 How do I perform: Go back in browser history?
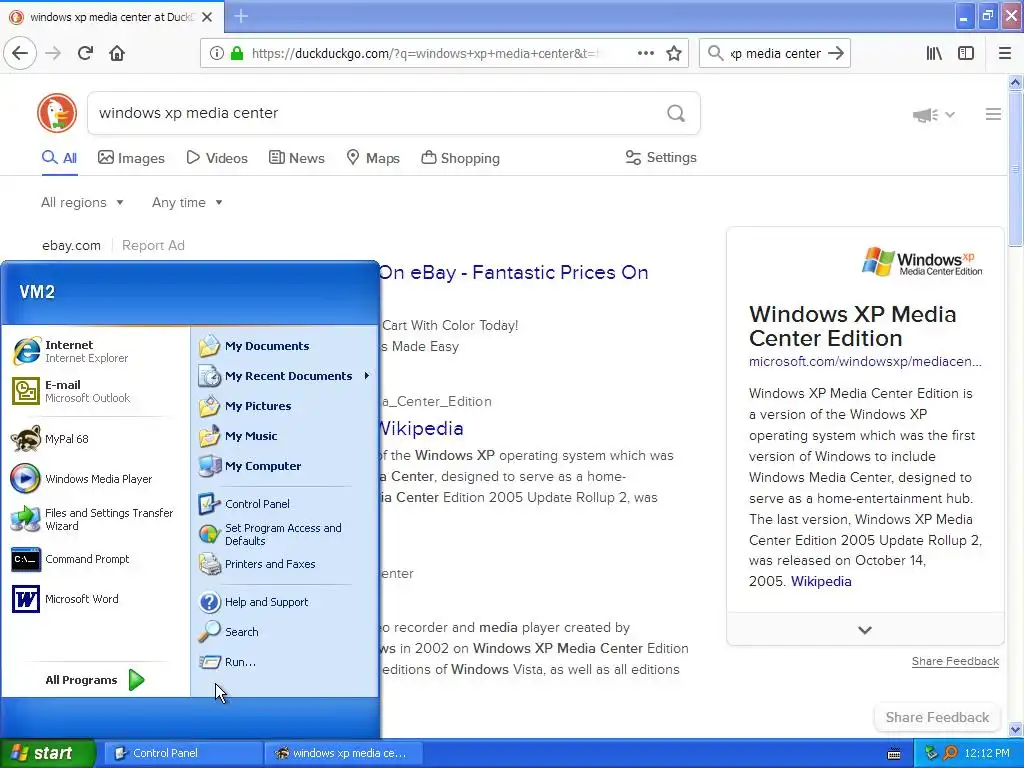(20, 53)
